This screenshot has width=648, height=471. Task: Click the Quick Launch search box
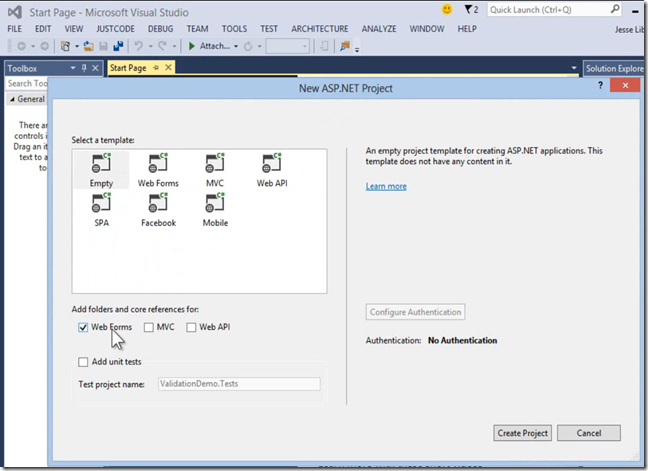pos(554,10)
